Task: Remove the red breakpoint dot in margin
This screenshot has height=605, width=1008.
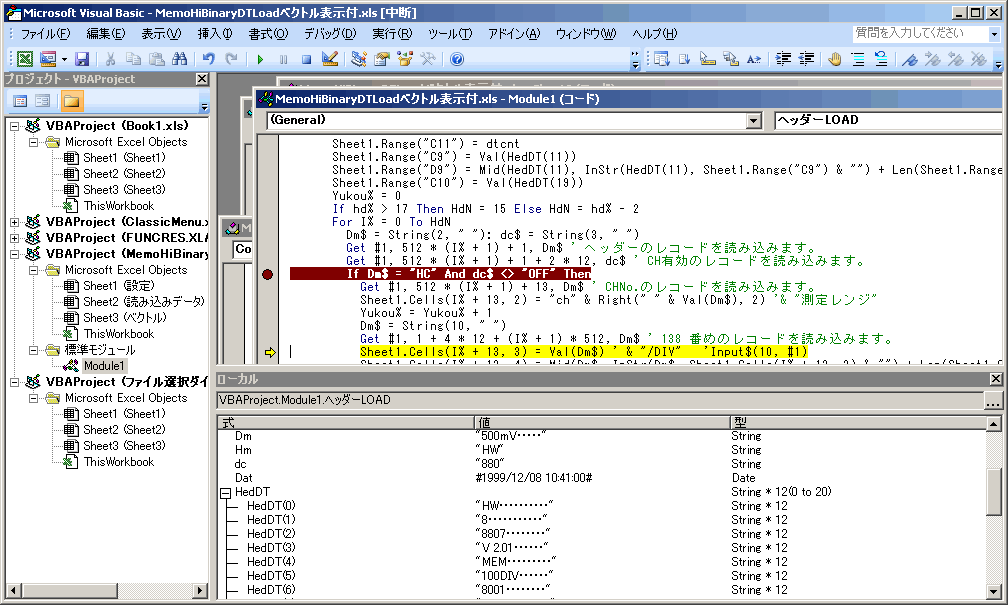Action: 267,274
